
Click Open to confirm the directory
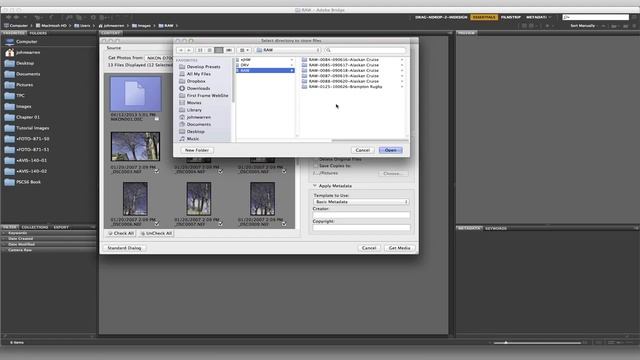(x=391, y=150)
